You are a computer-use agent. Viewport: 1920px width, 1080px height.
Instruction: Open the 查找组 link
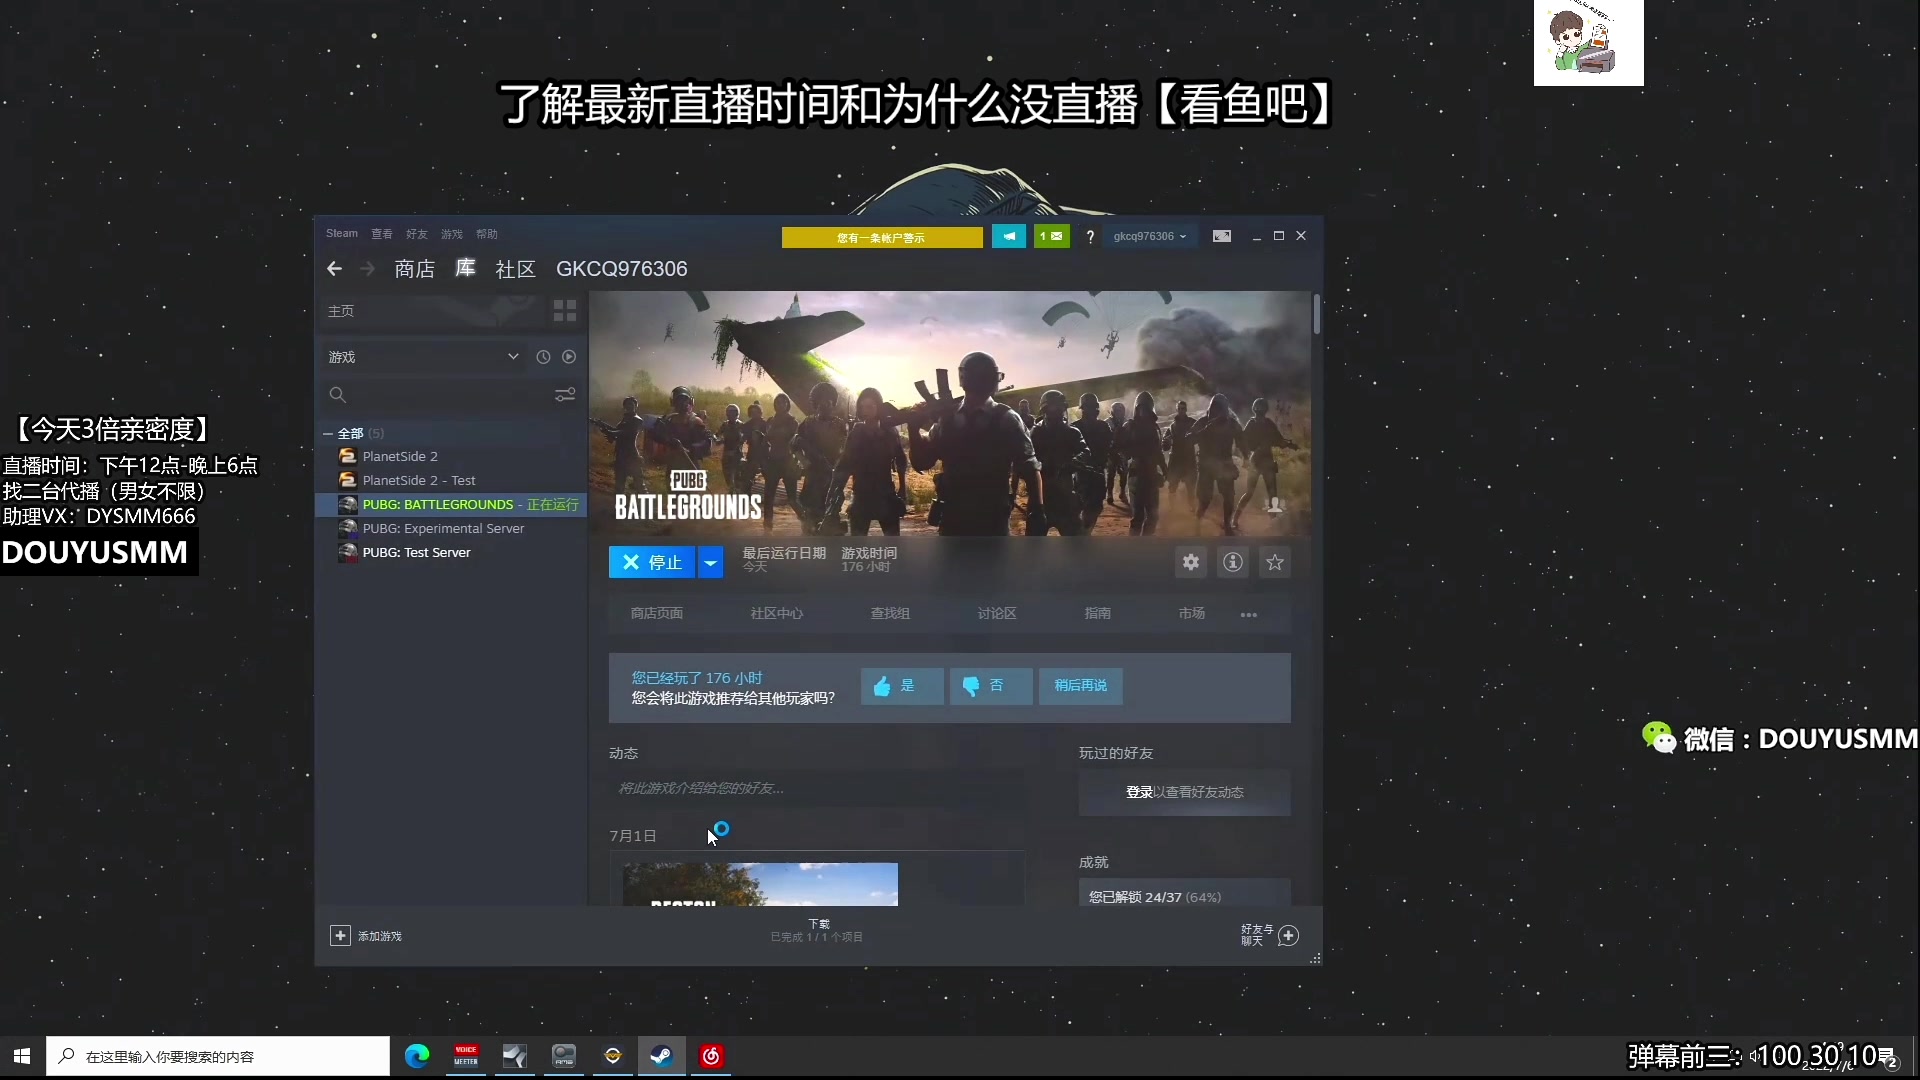[890, 614]
